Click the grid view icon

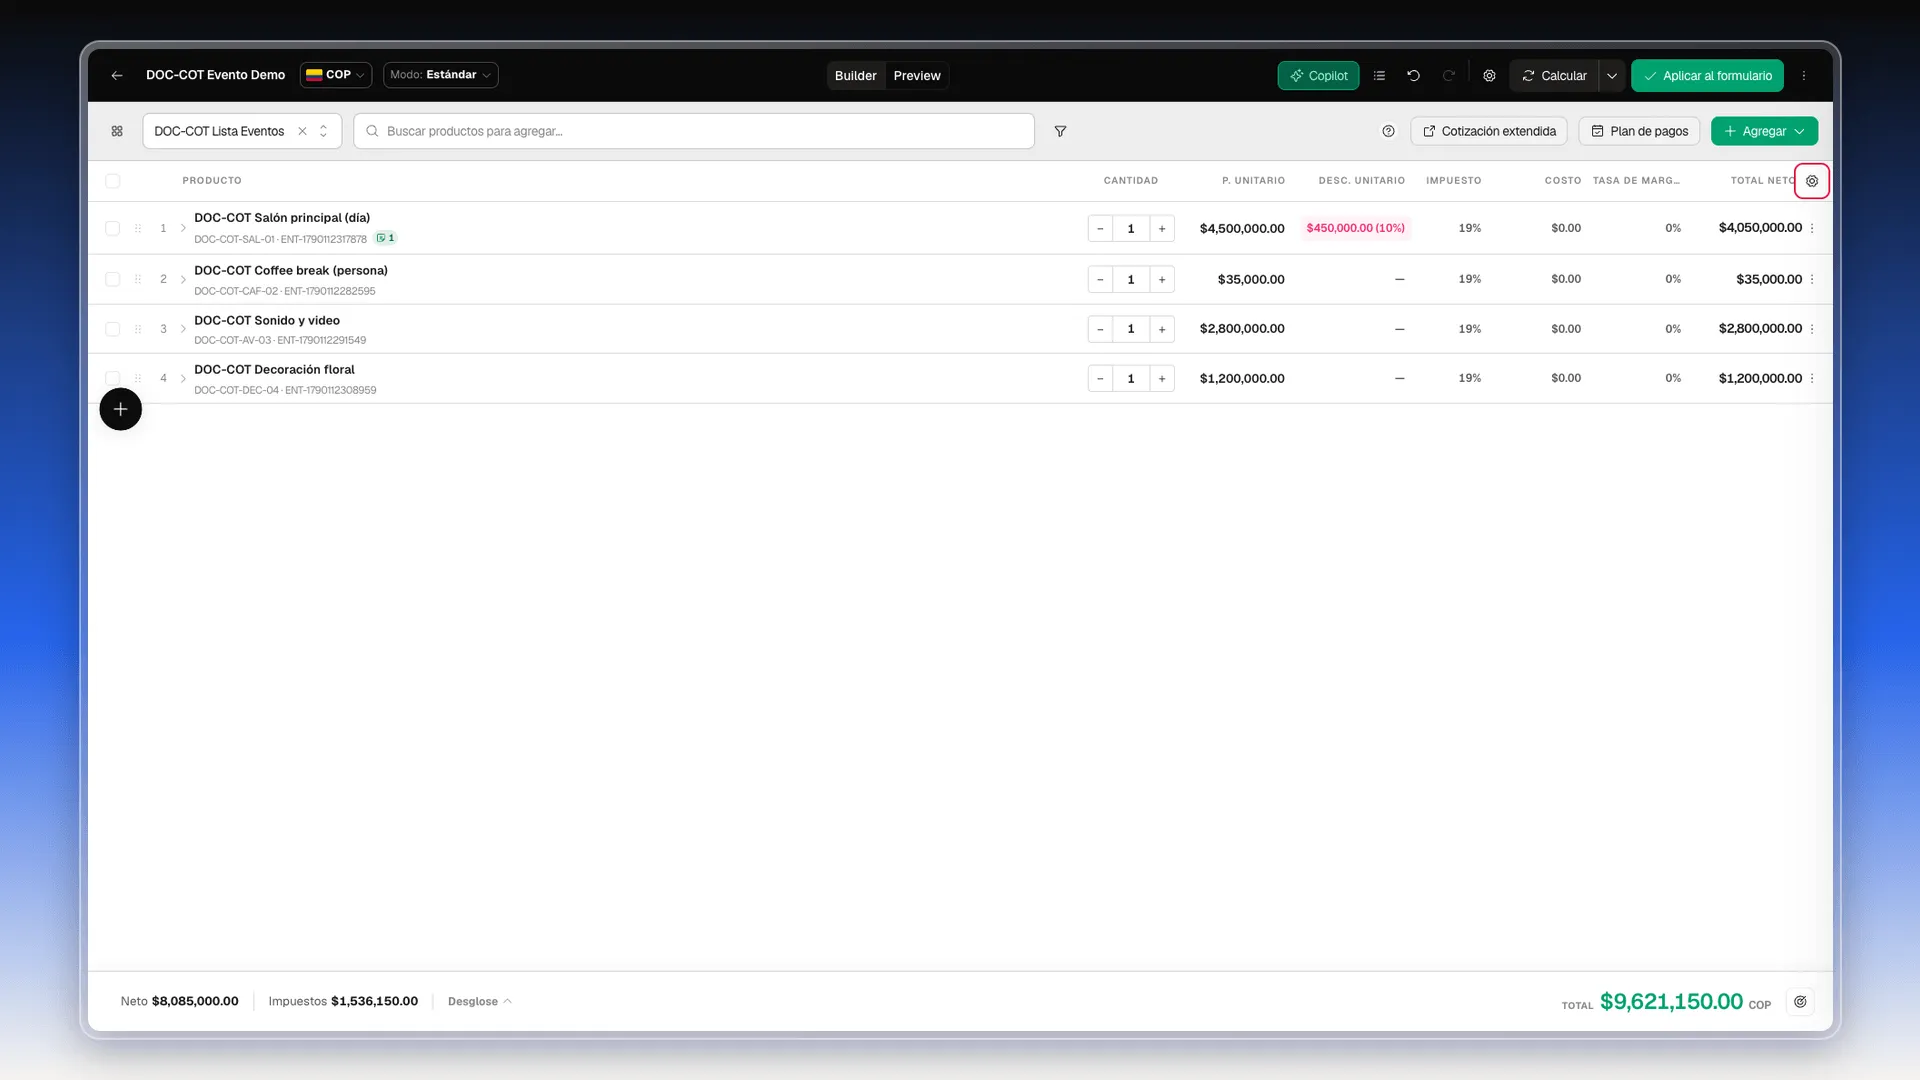pos(117,131)
